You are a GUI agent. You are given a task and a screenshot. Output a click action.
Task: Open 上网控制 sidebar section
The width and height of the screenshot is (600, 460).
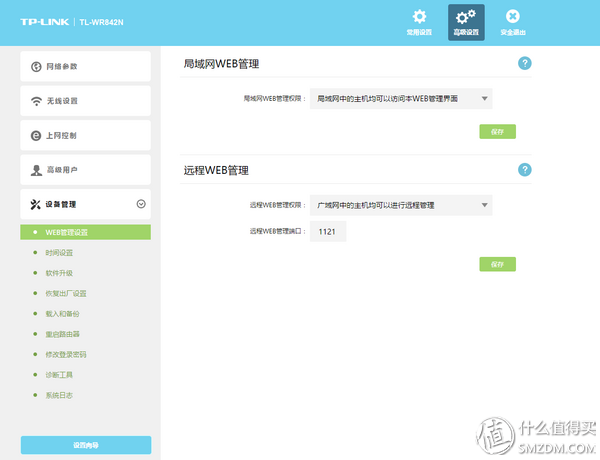(85, 136)
